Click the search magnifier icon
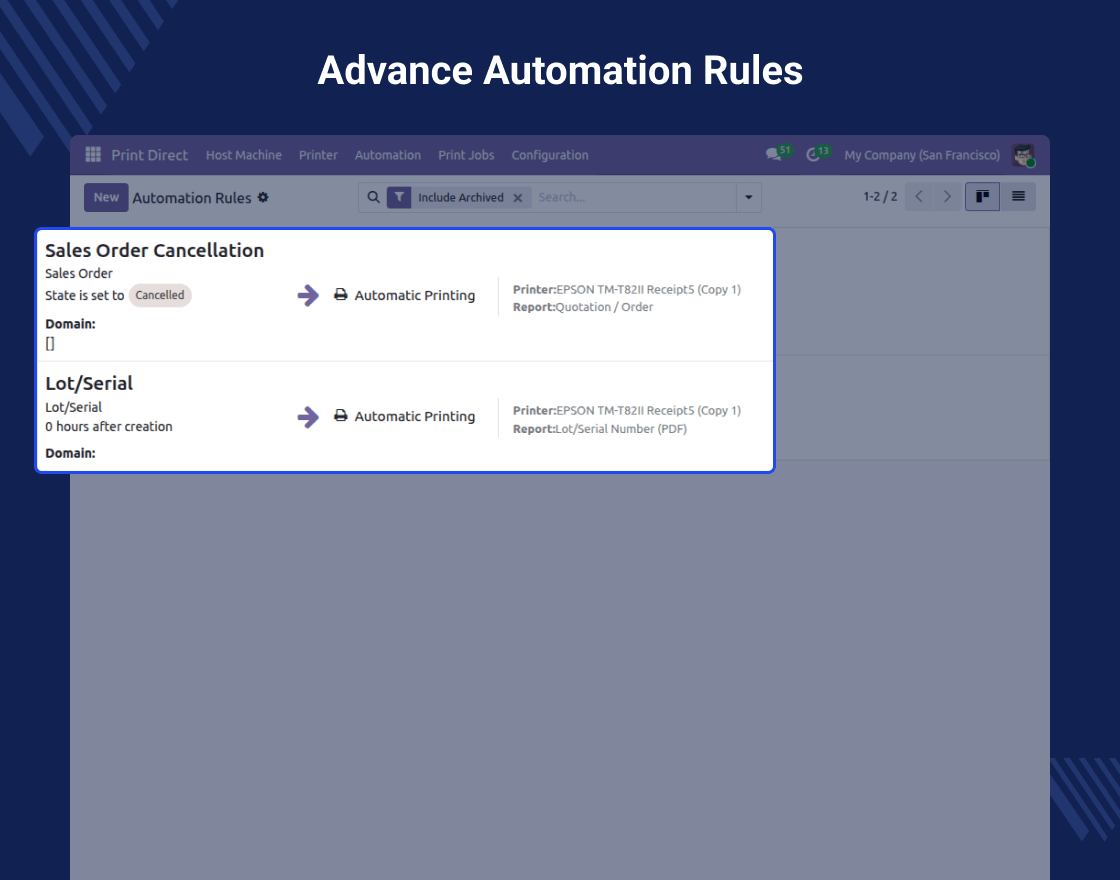 pos(374,198)
